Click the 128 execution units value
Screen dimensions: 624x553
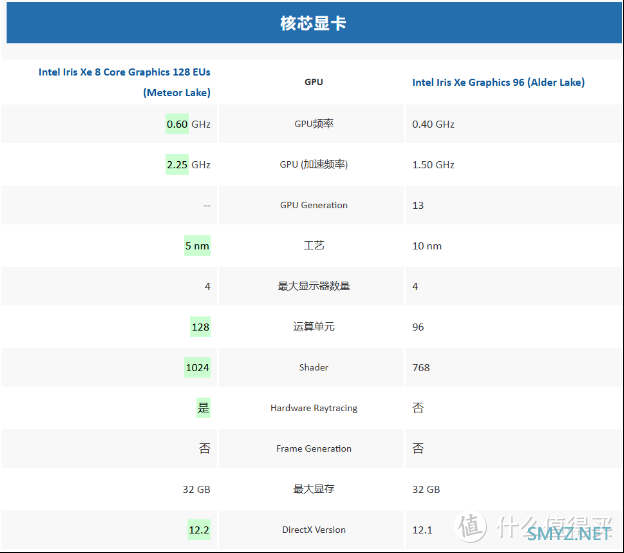(200, 327)
